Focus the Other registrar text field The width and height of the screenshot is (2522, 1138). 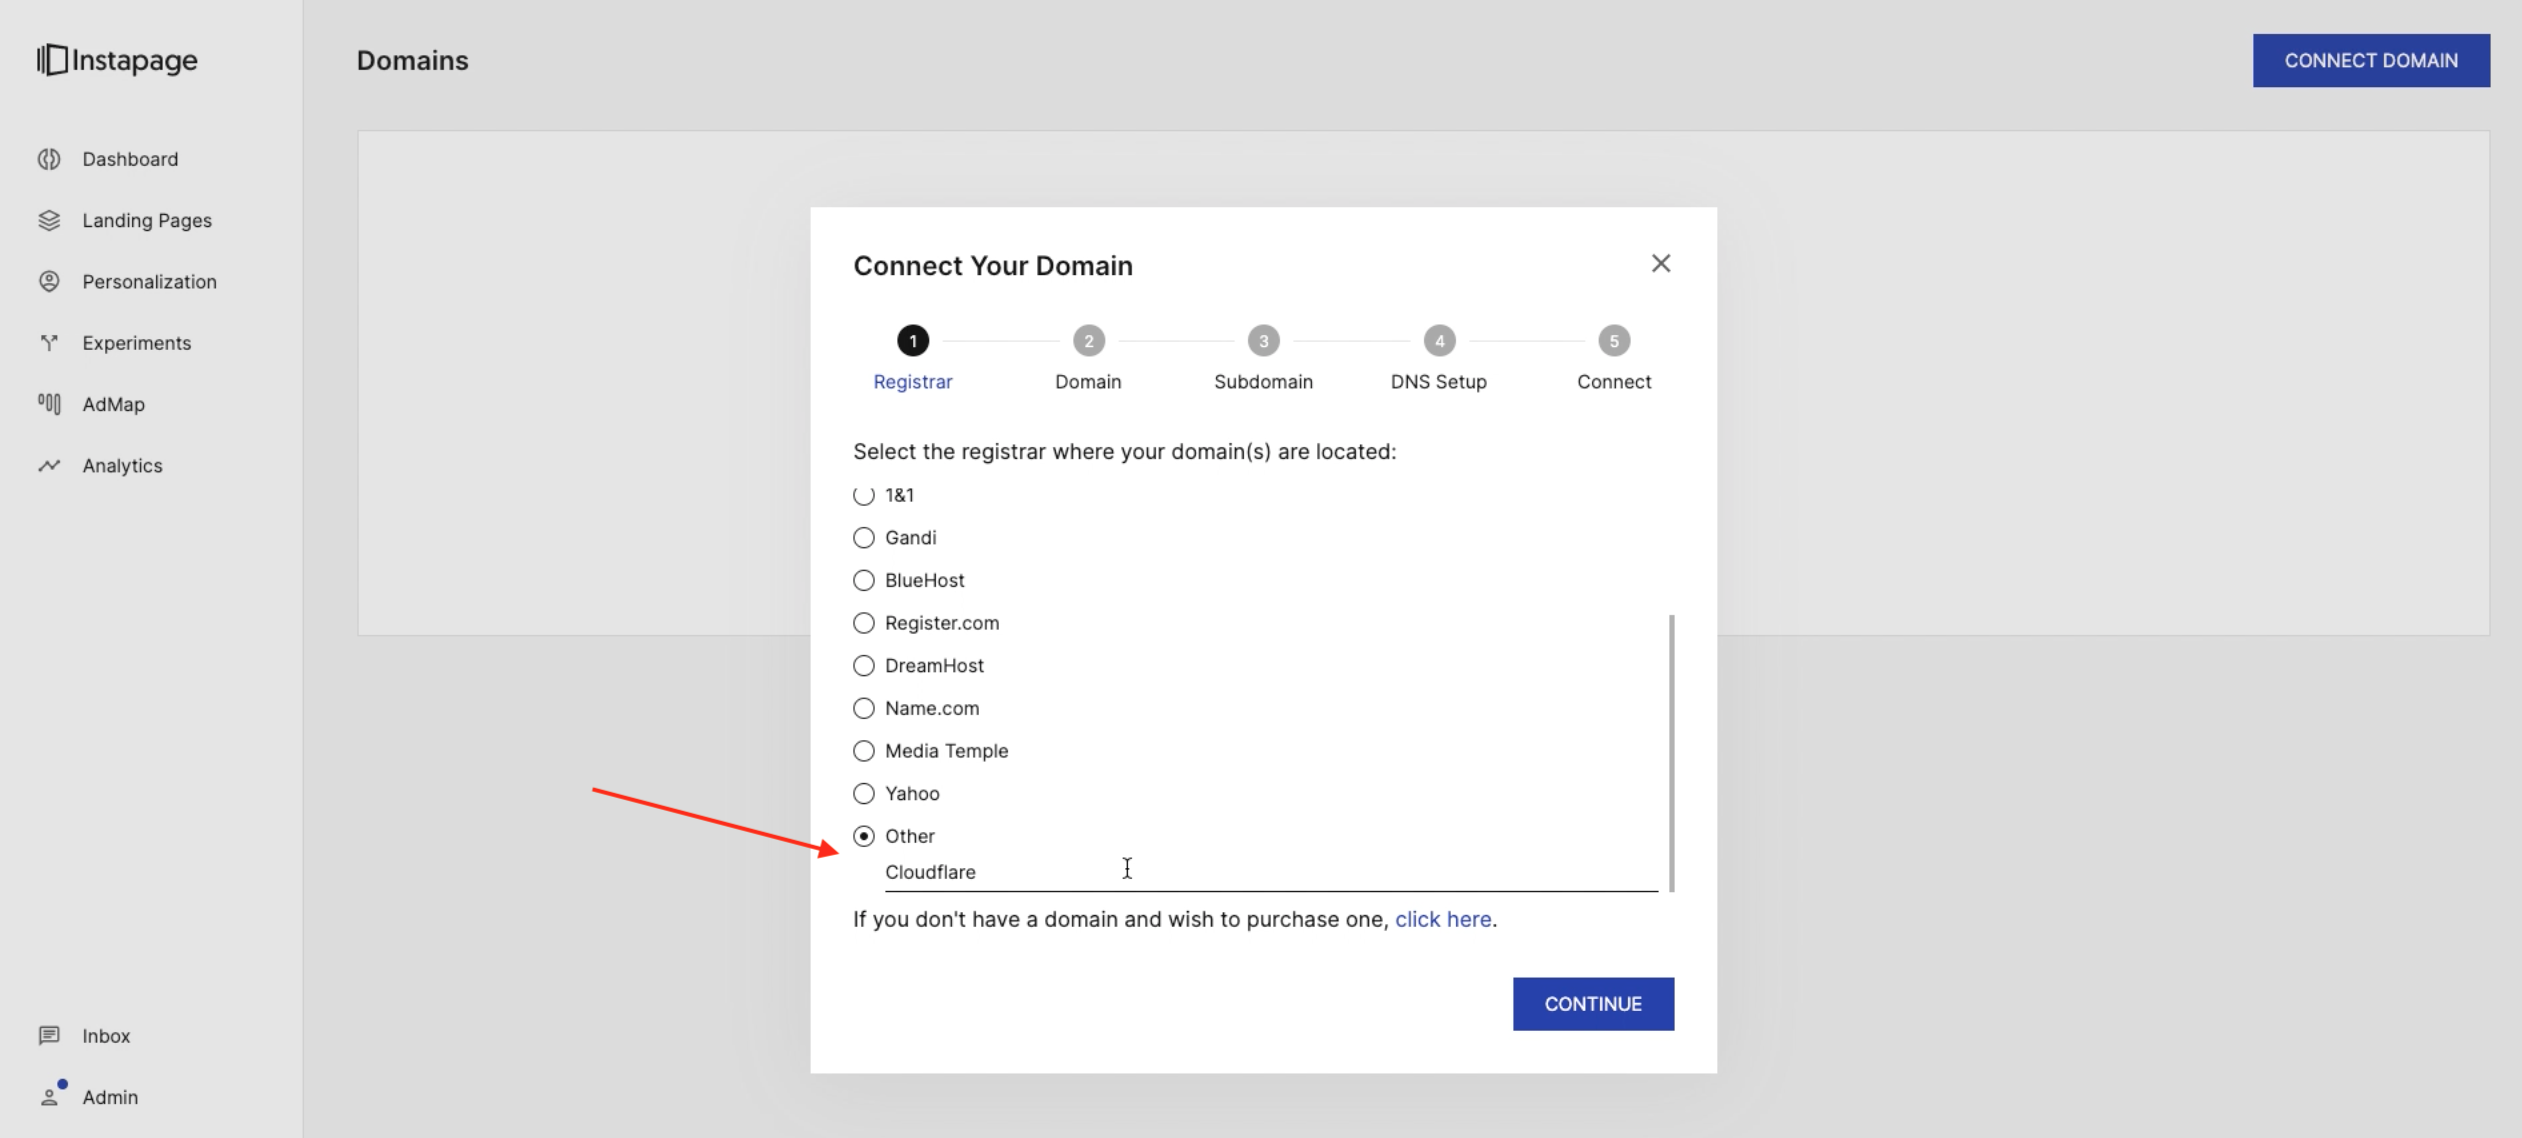click(x=1270, y=872)
